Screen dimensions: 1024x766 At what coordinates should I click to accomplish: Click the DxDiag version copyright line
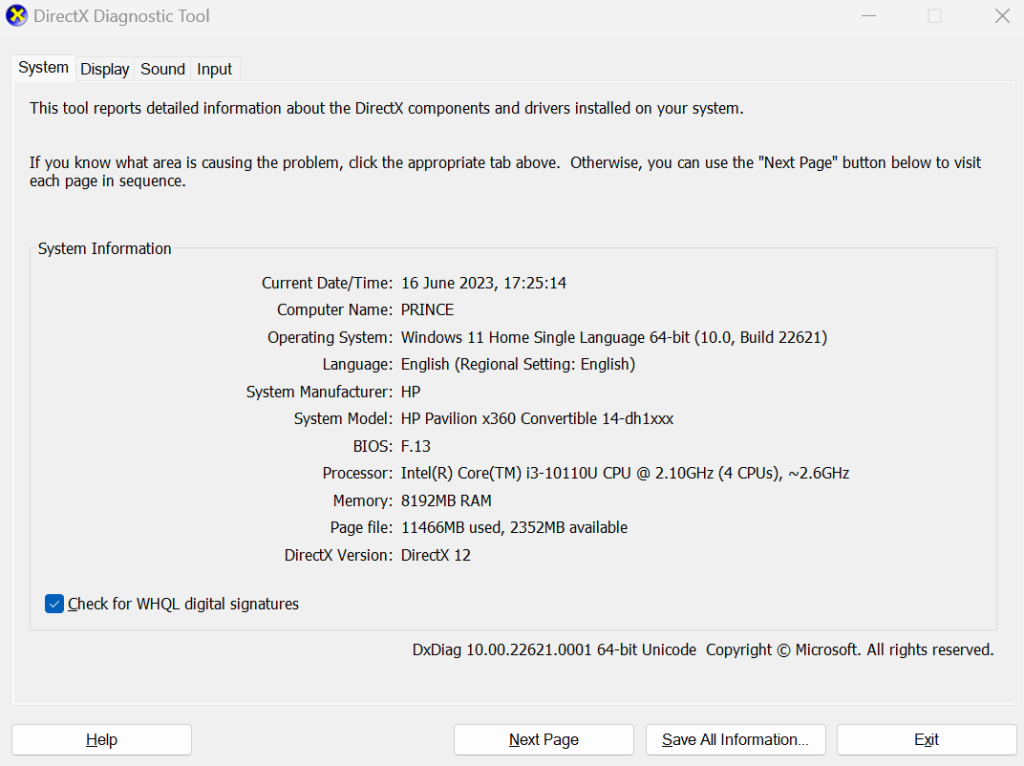(703, 650)
